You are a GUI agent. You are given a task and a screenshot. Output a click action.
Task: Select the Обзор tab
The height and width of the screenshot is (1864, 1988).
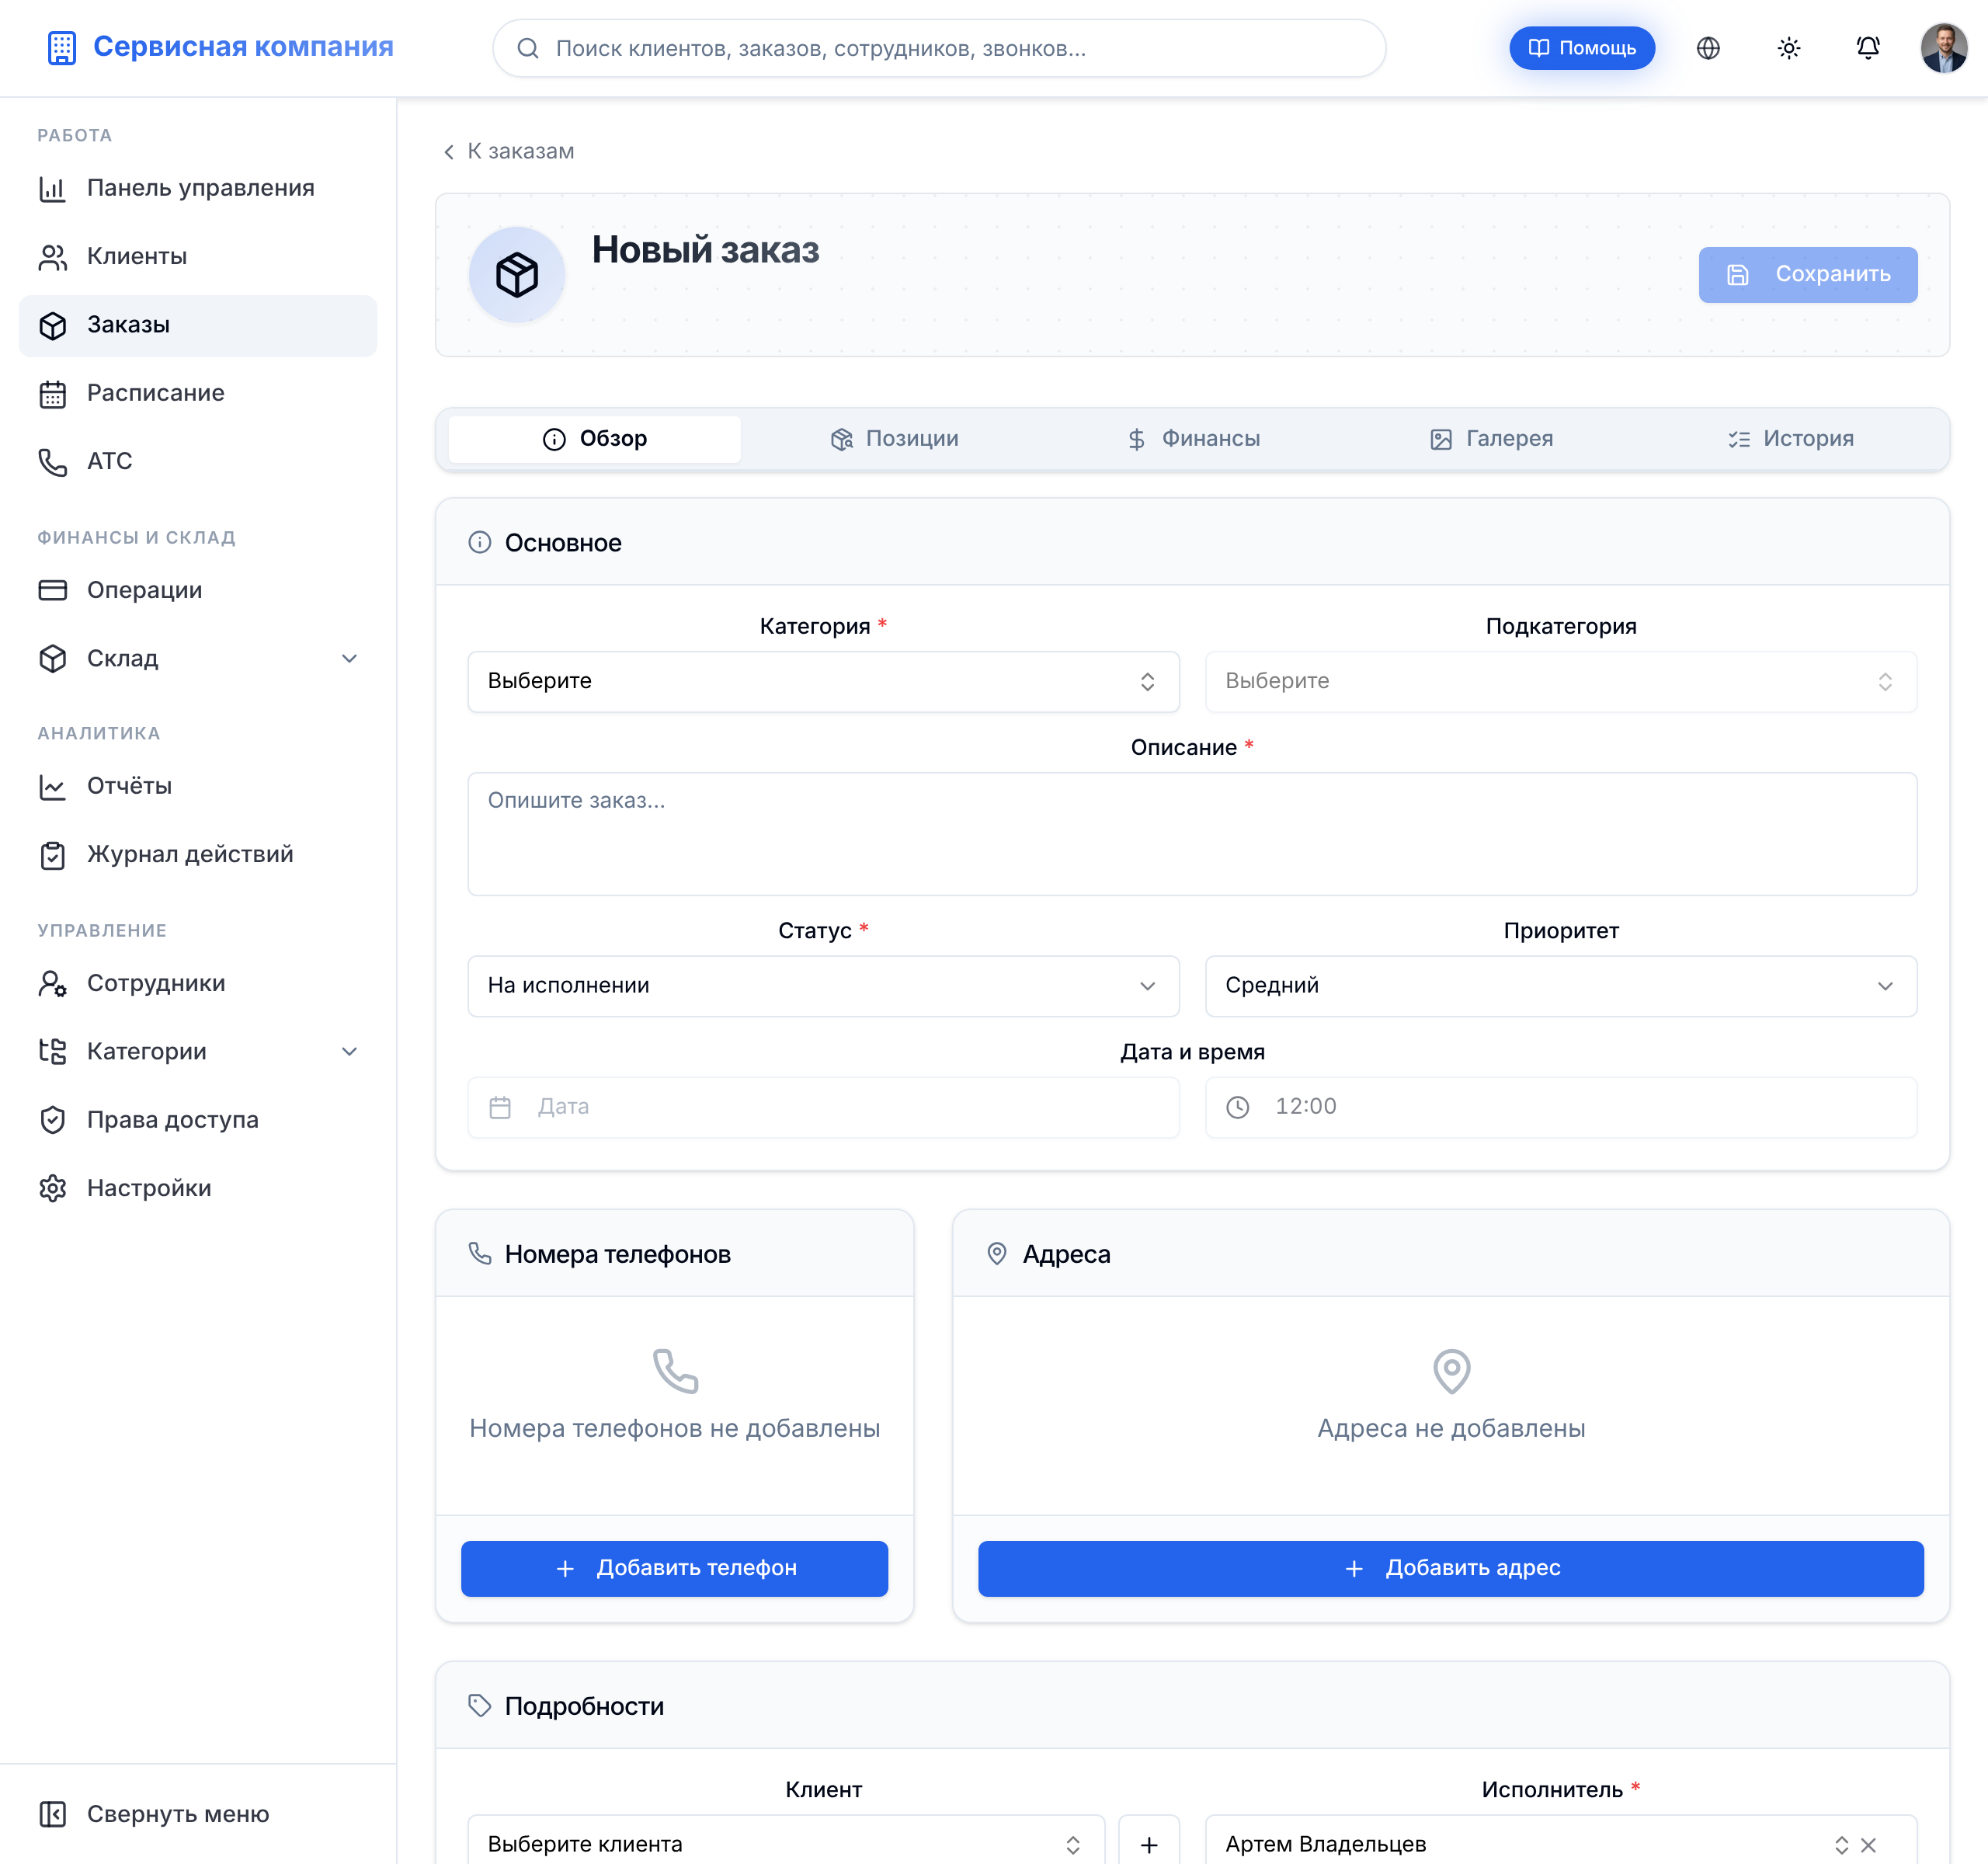[x=594, y=439]
